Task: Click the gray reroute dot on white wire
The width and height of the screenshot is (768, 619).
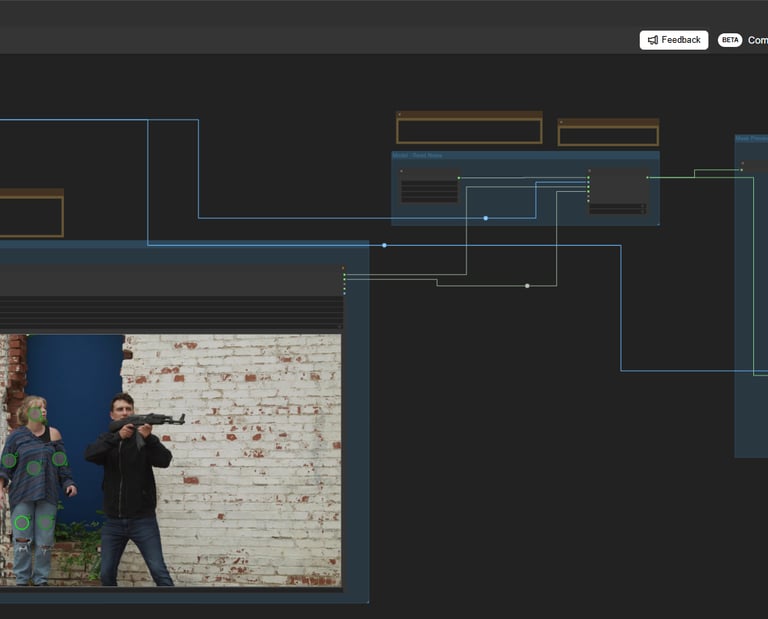Action: coord(527,286)
